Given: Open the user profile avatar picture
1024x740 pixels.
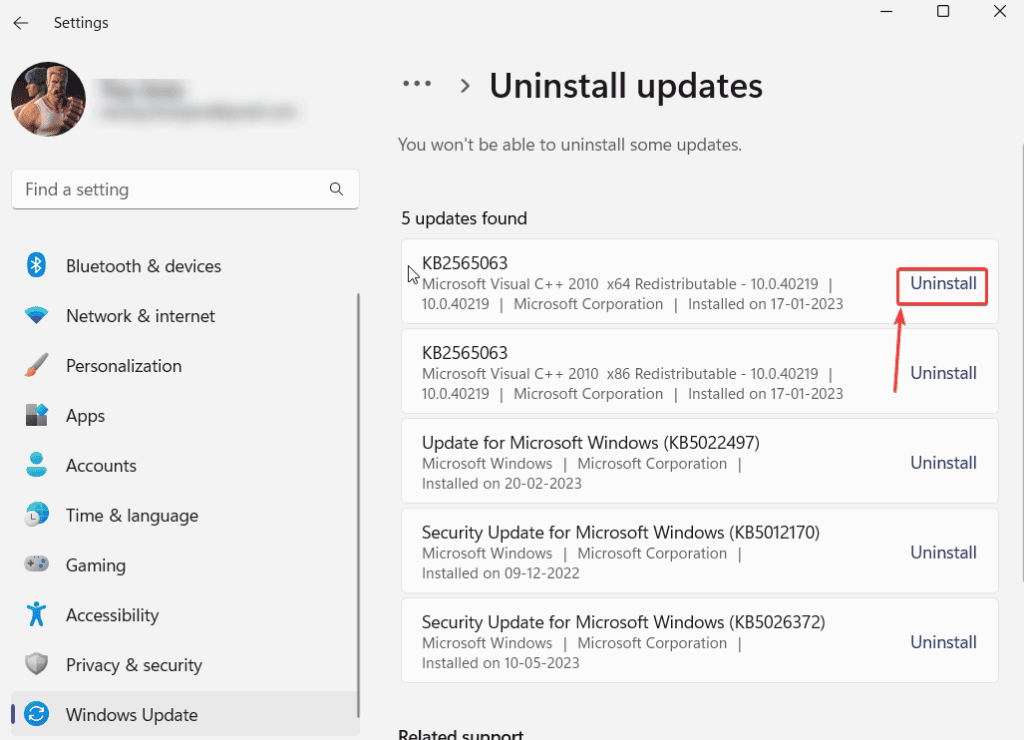Looking at the screenshot, I should 48,99.
